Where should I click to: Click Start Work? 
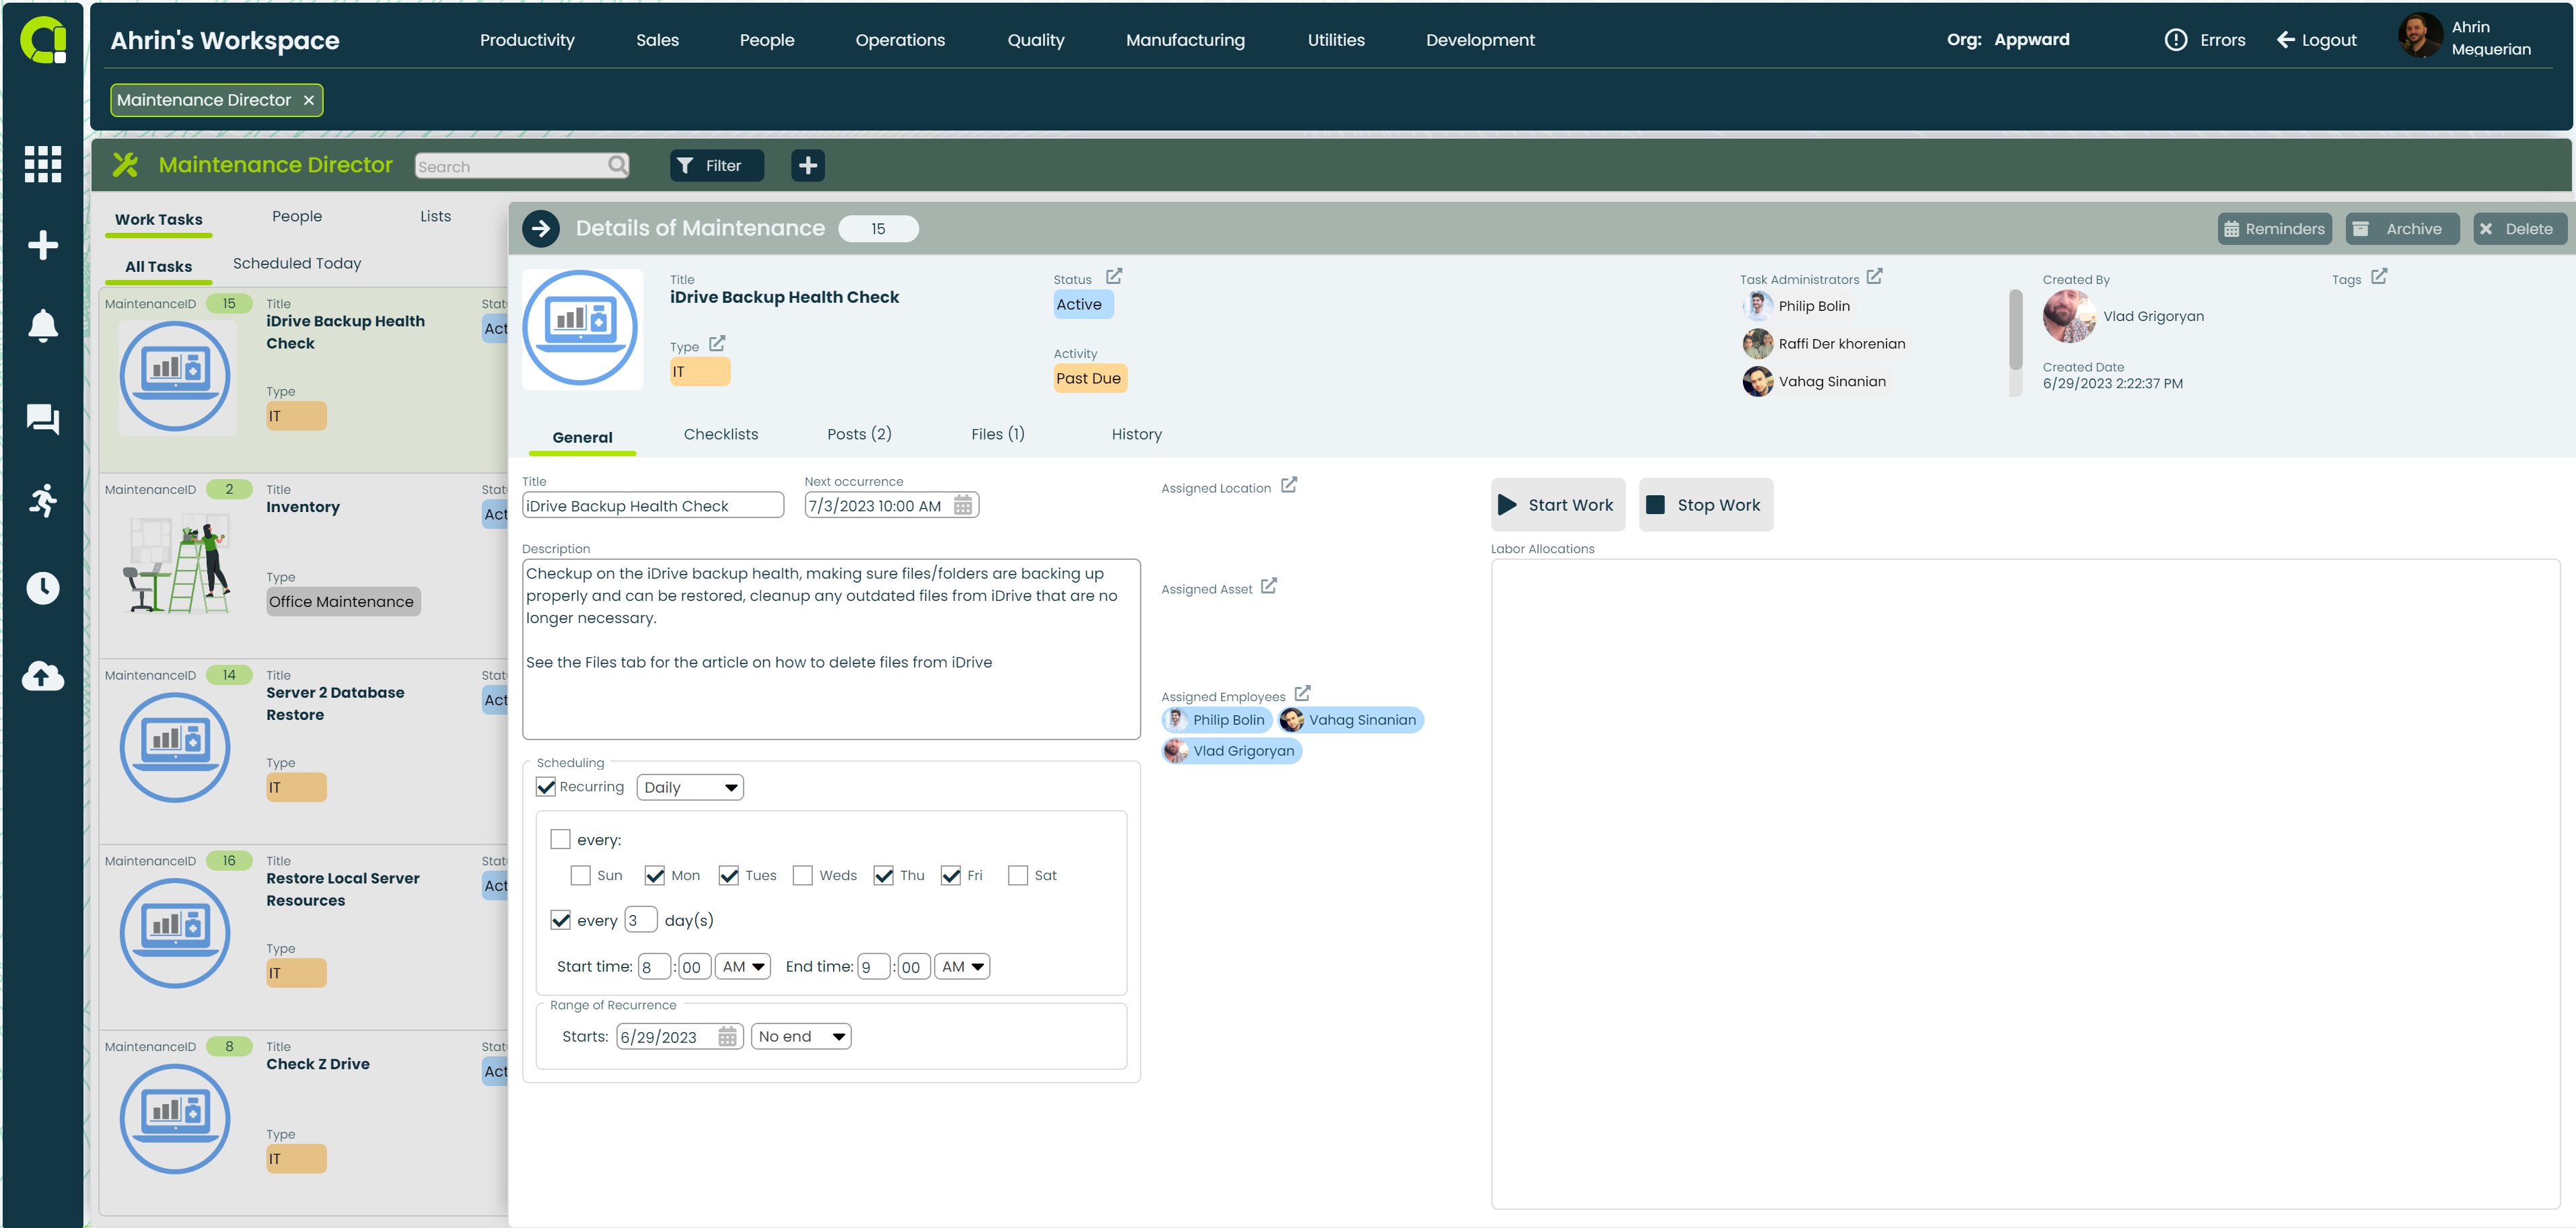coord(1557,505)
